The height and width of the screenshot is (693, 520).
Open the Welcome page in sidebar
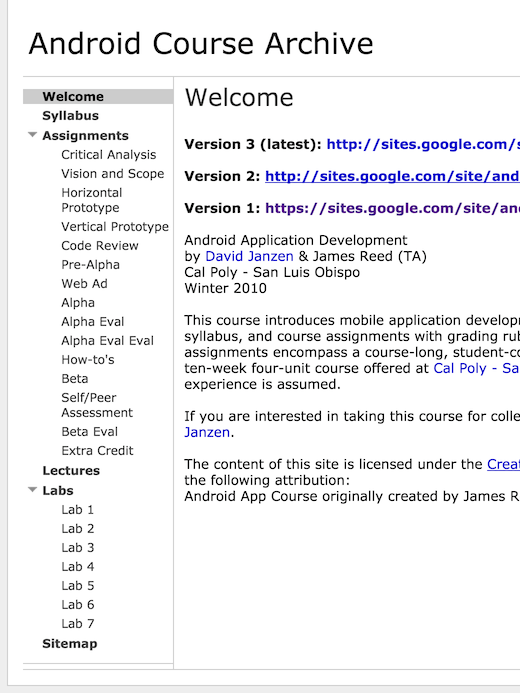point(73,96)
